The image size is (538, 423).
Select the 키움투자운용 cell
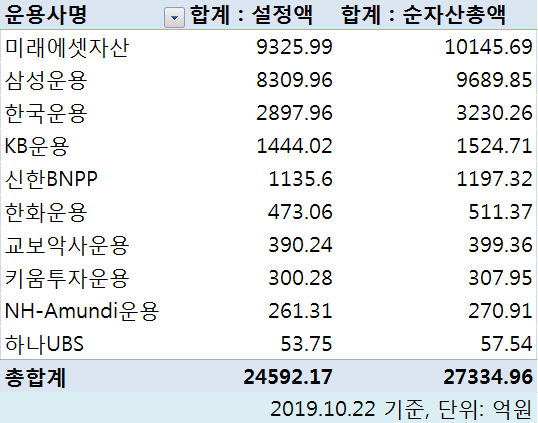tap(67, 278)
